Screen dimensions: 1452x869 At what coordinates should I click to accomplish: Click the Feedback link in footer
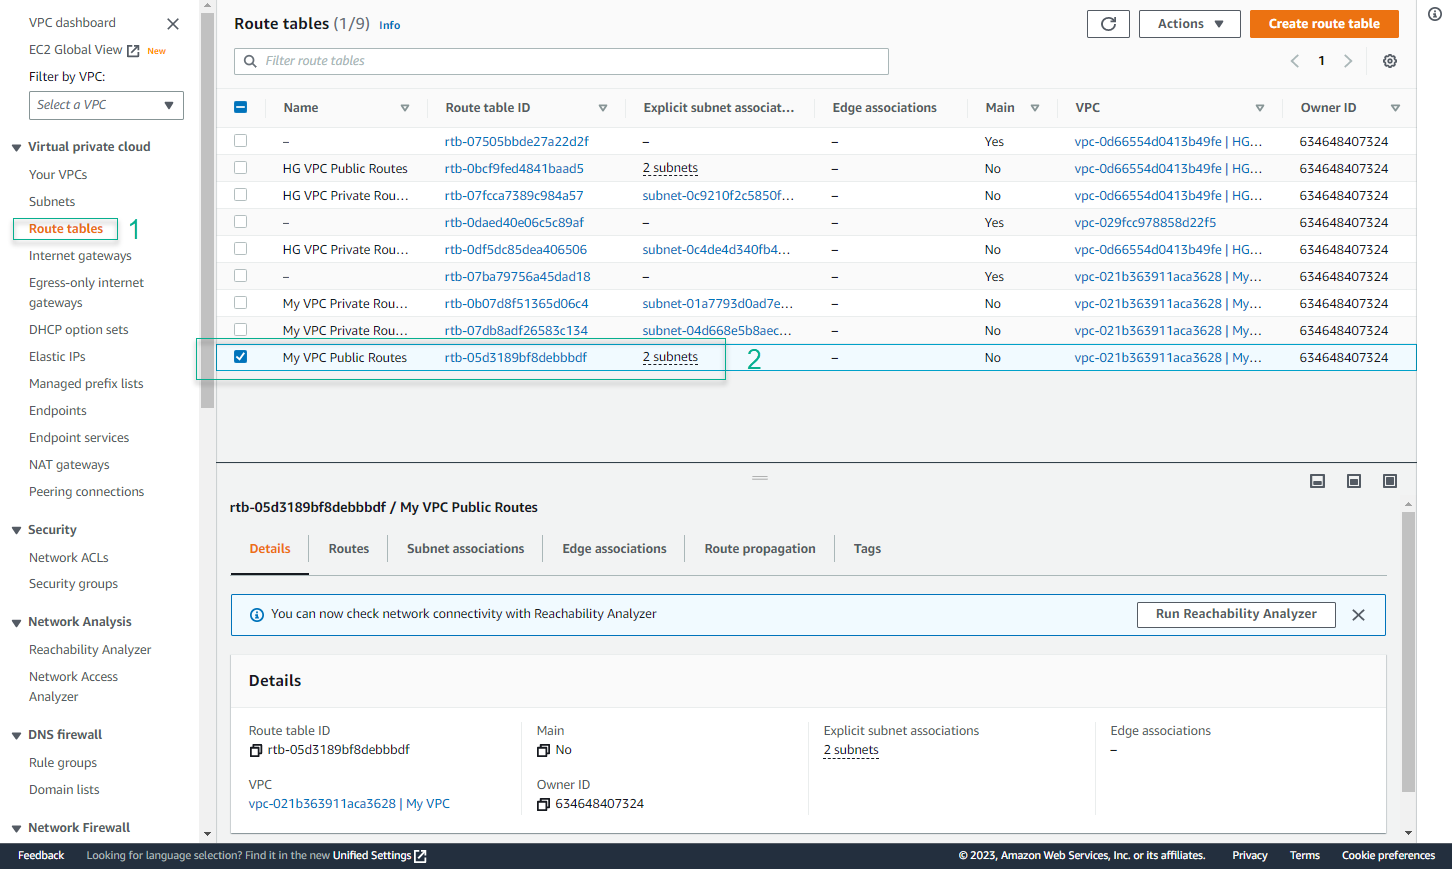click(41, 856)
